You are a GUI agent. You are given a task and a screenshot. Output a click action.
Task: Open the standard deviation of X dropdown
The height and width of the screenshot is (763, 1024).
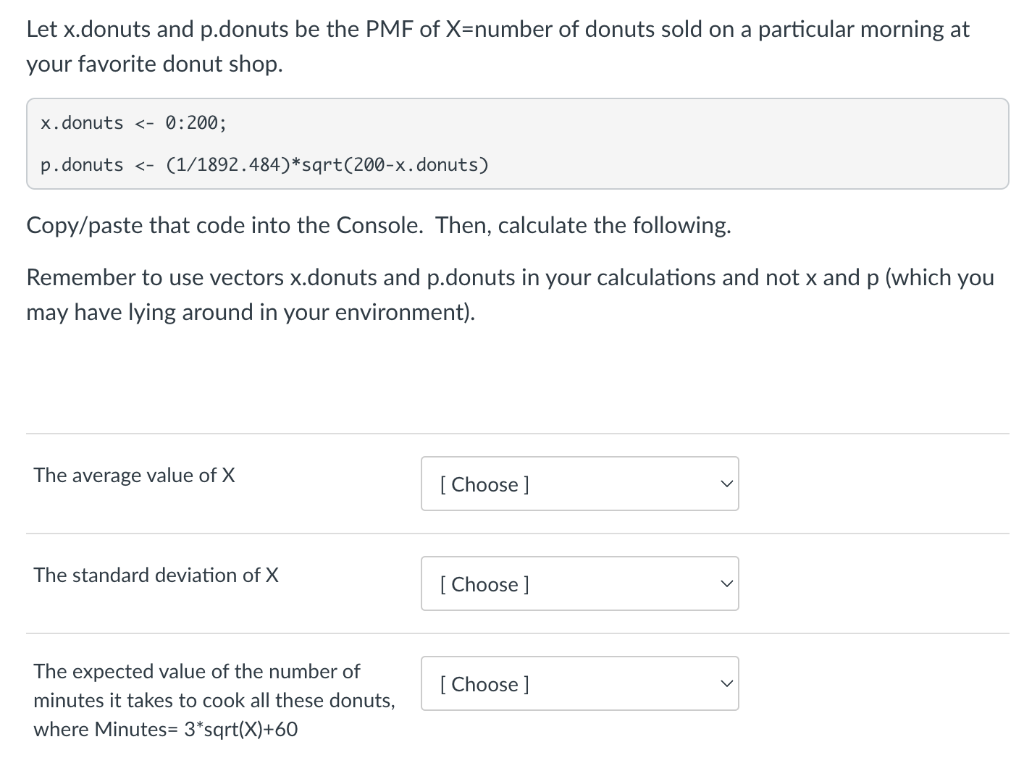point(578,583)
